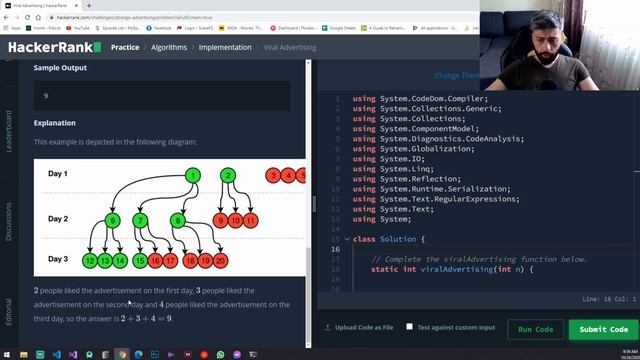Open the Apps bookmark shortcut
Viewport: 640px width, 360px height.
12,28
